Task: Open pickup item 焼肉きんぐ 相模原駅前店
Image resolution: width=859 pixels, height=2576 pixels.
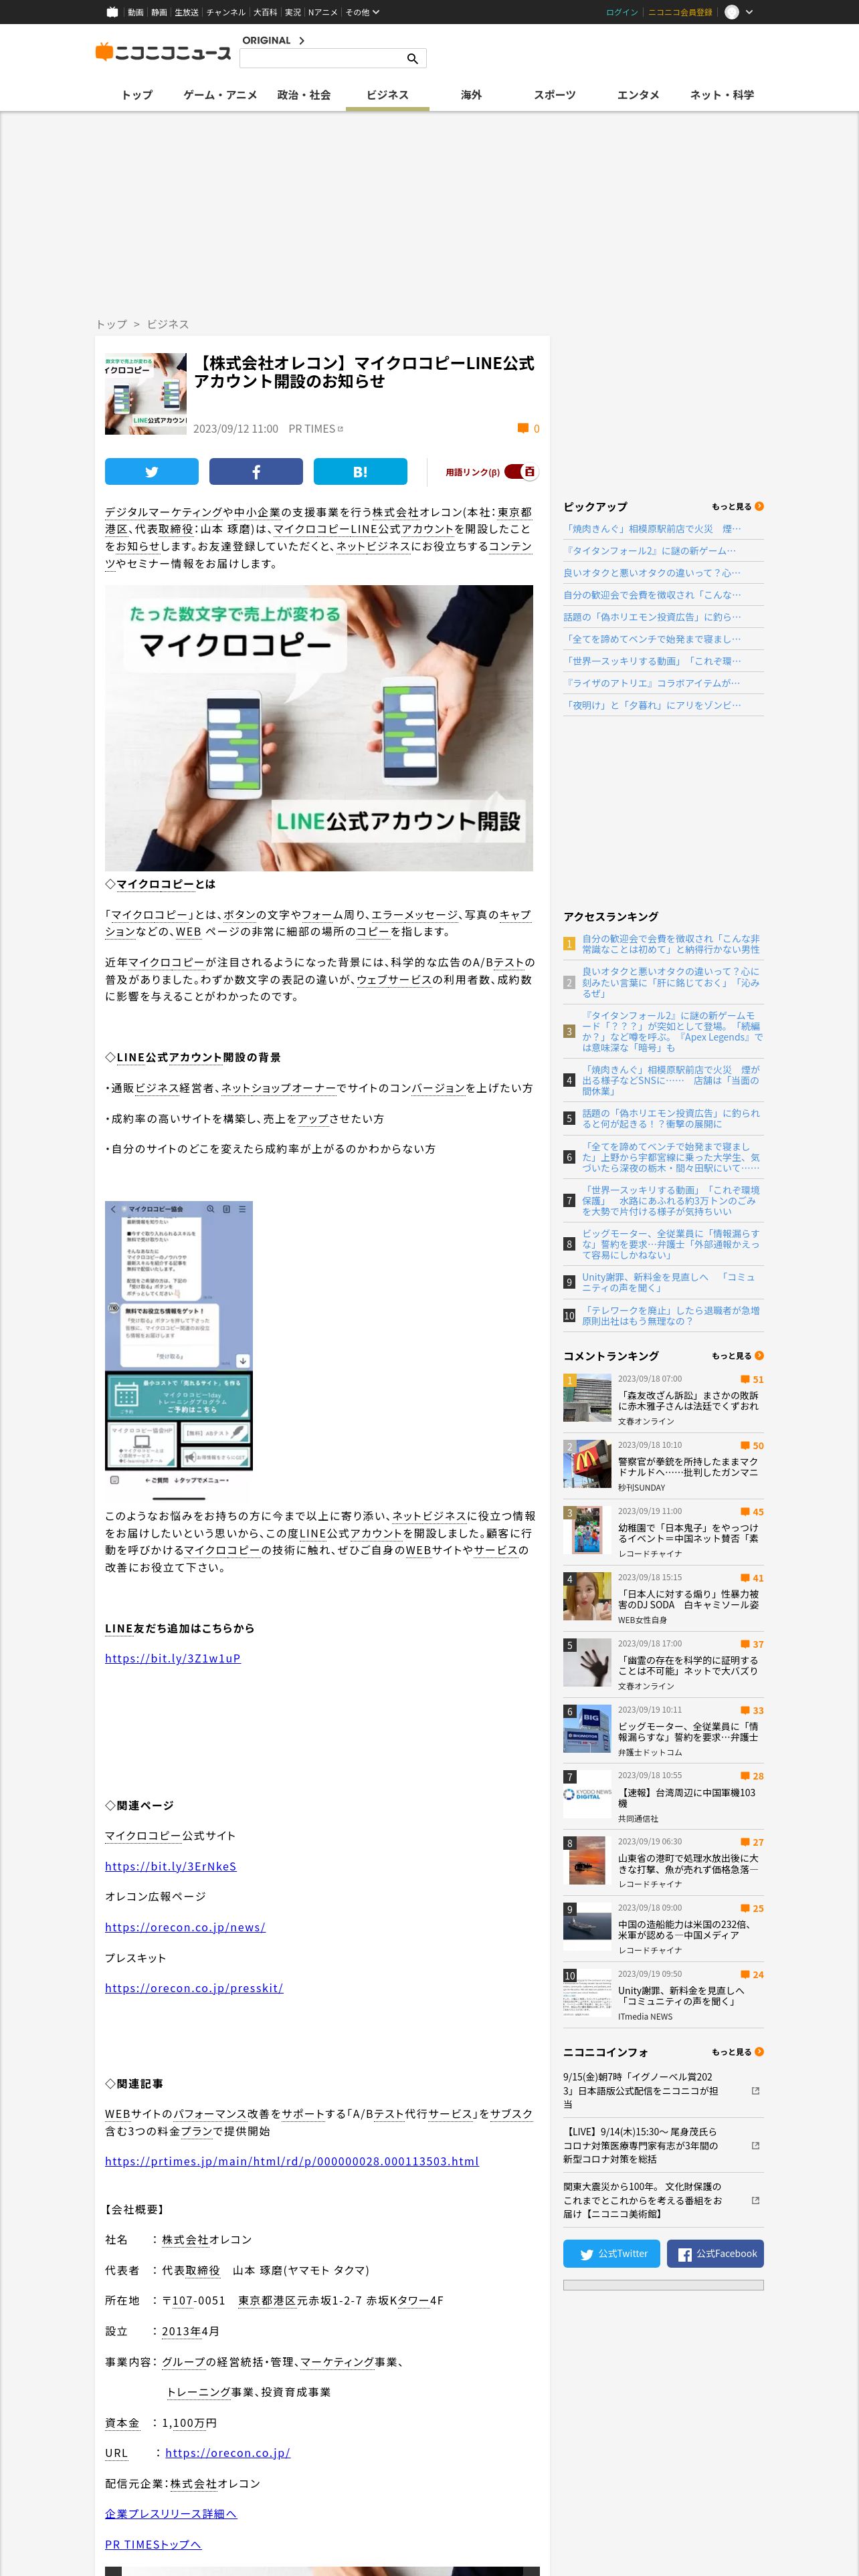Action: 652,529
